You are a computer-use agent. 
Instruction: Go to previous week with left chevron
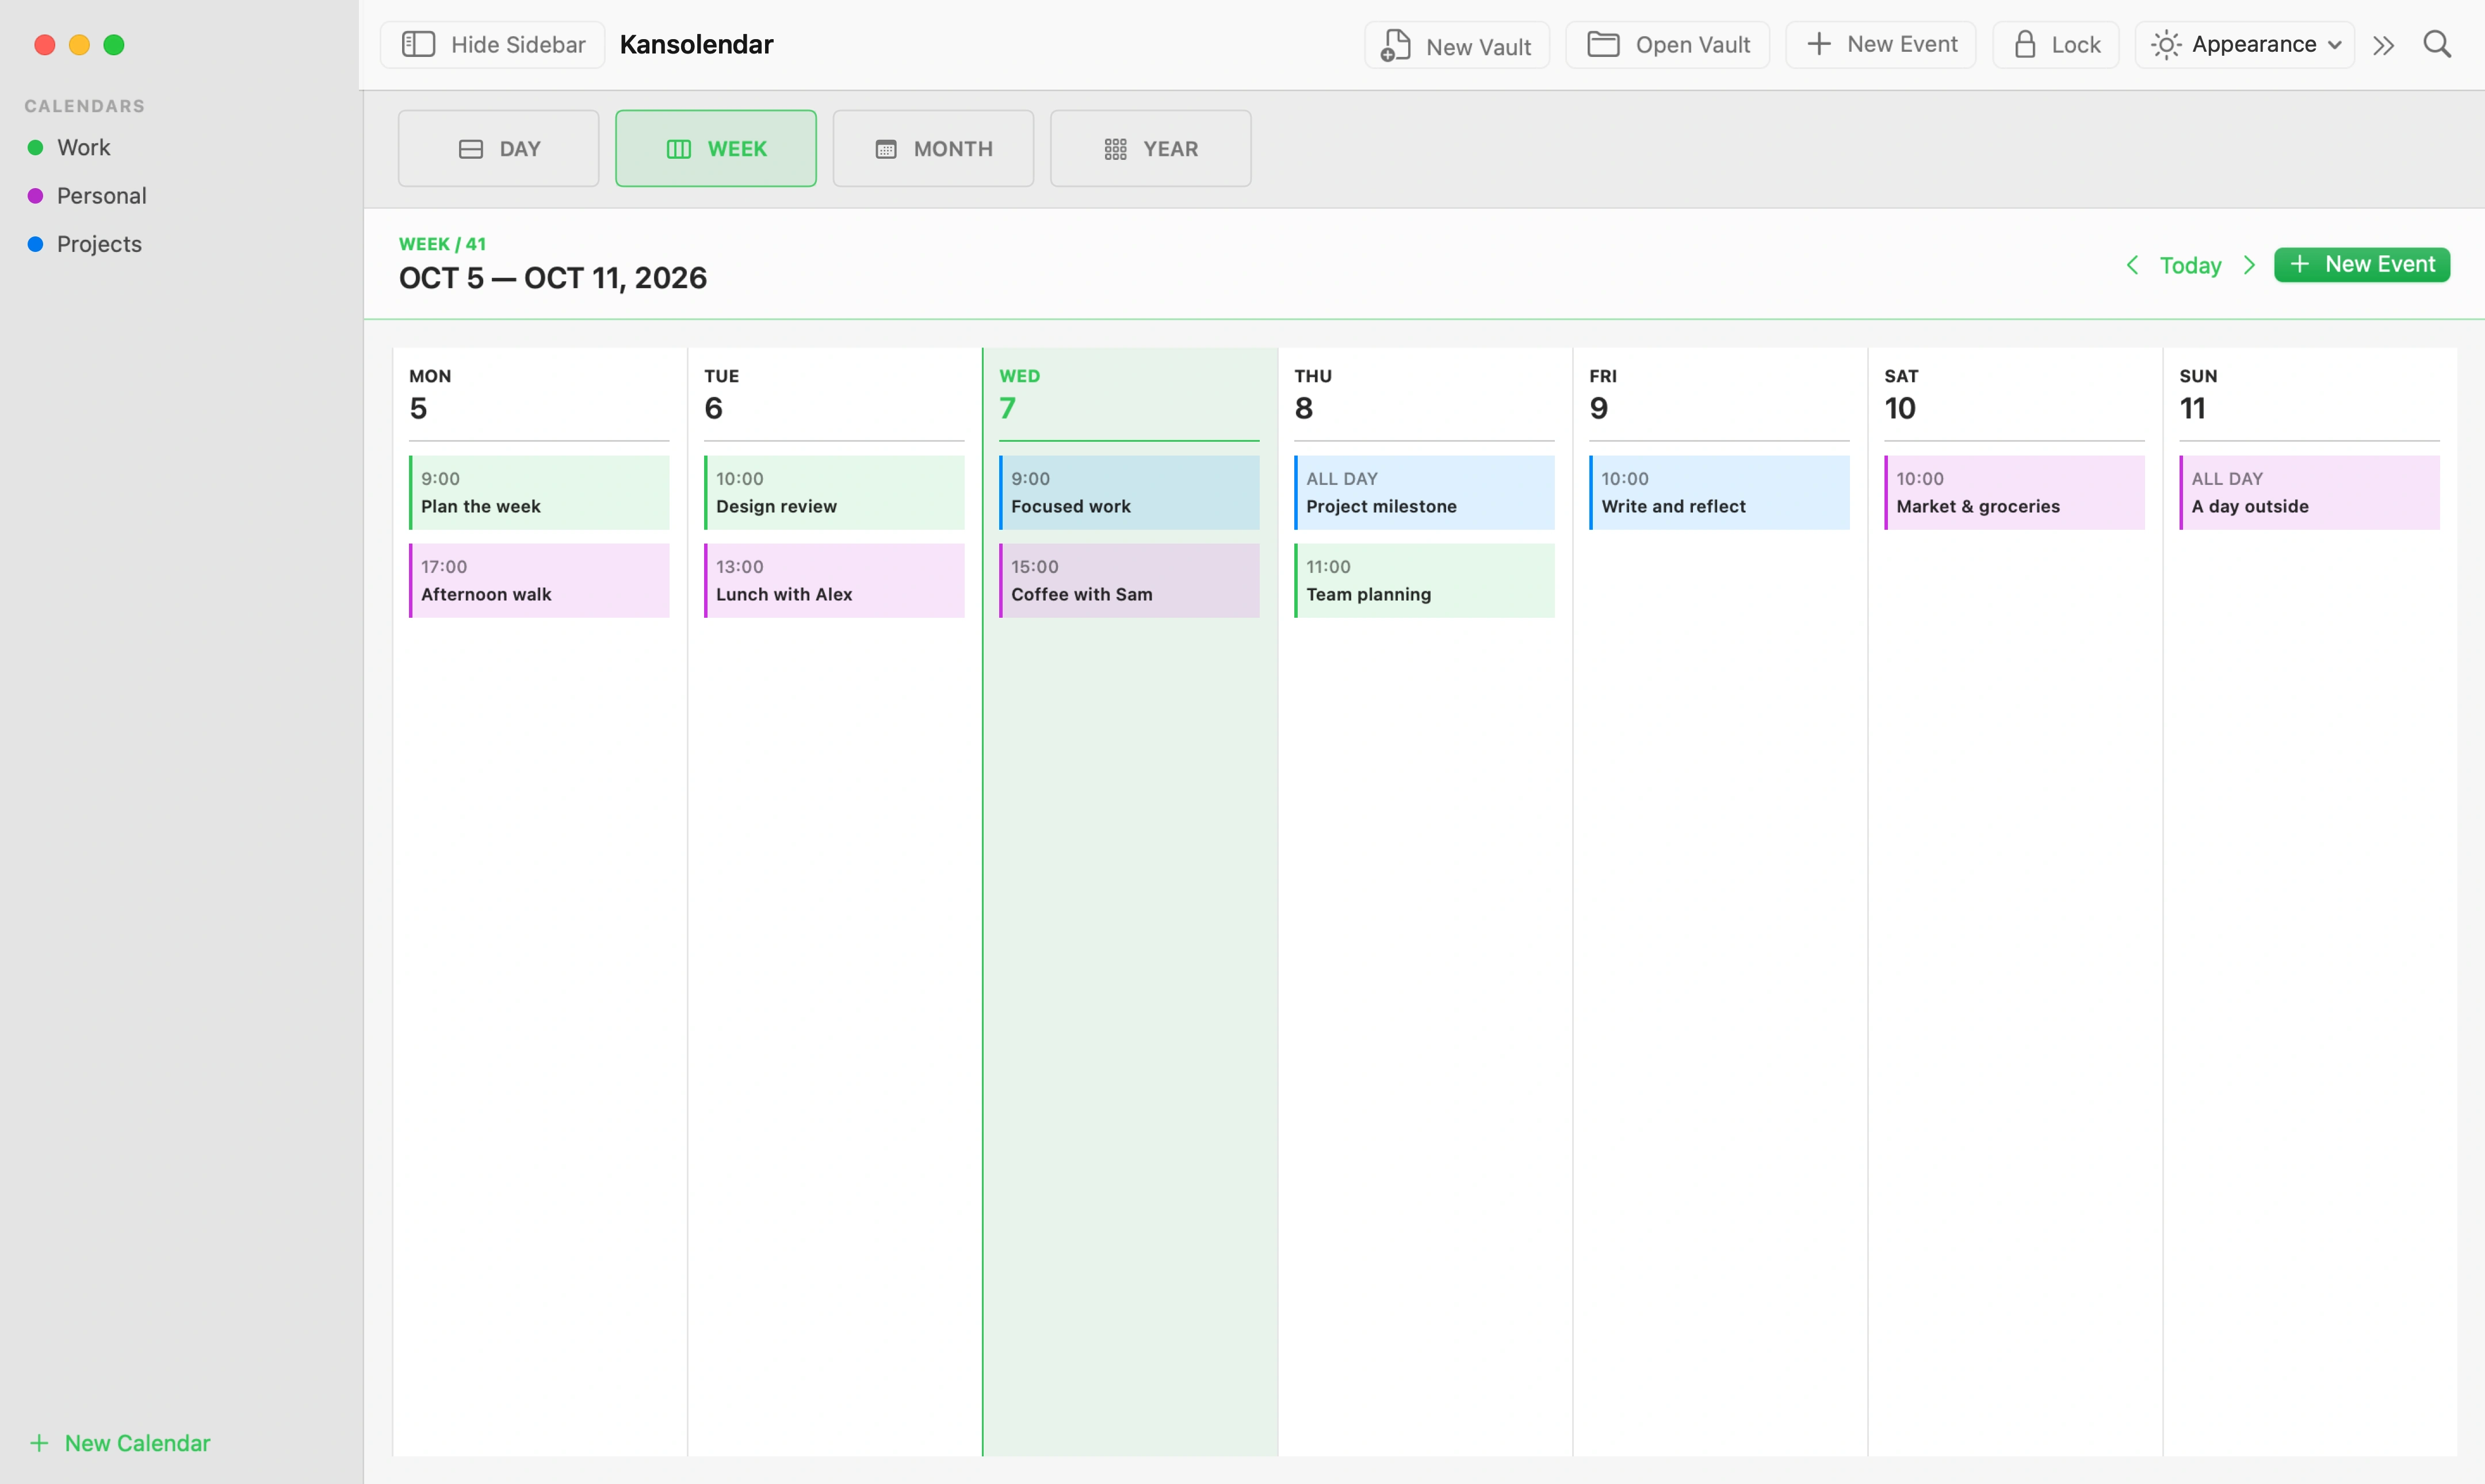click(2132, 264)
